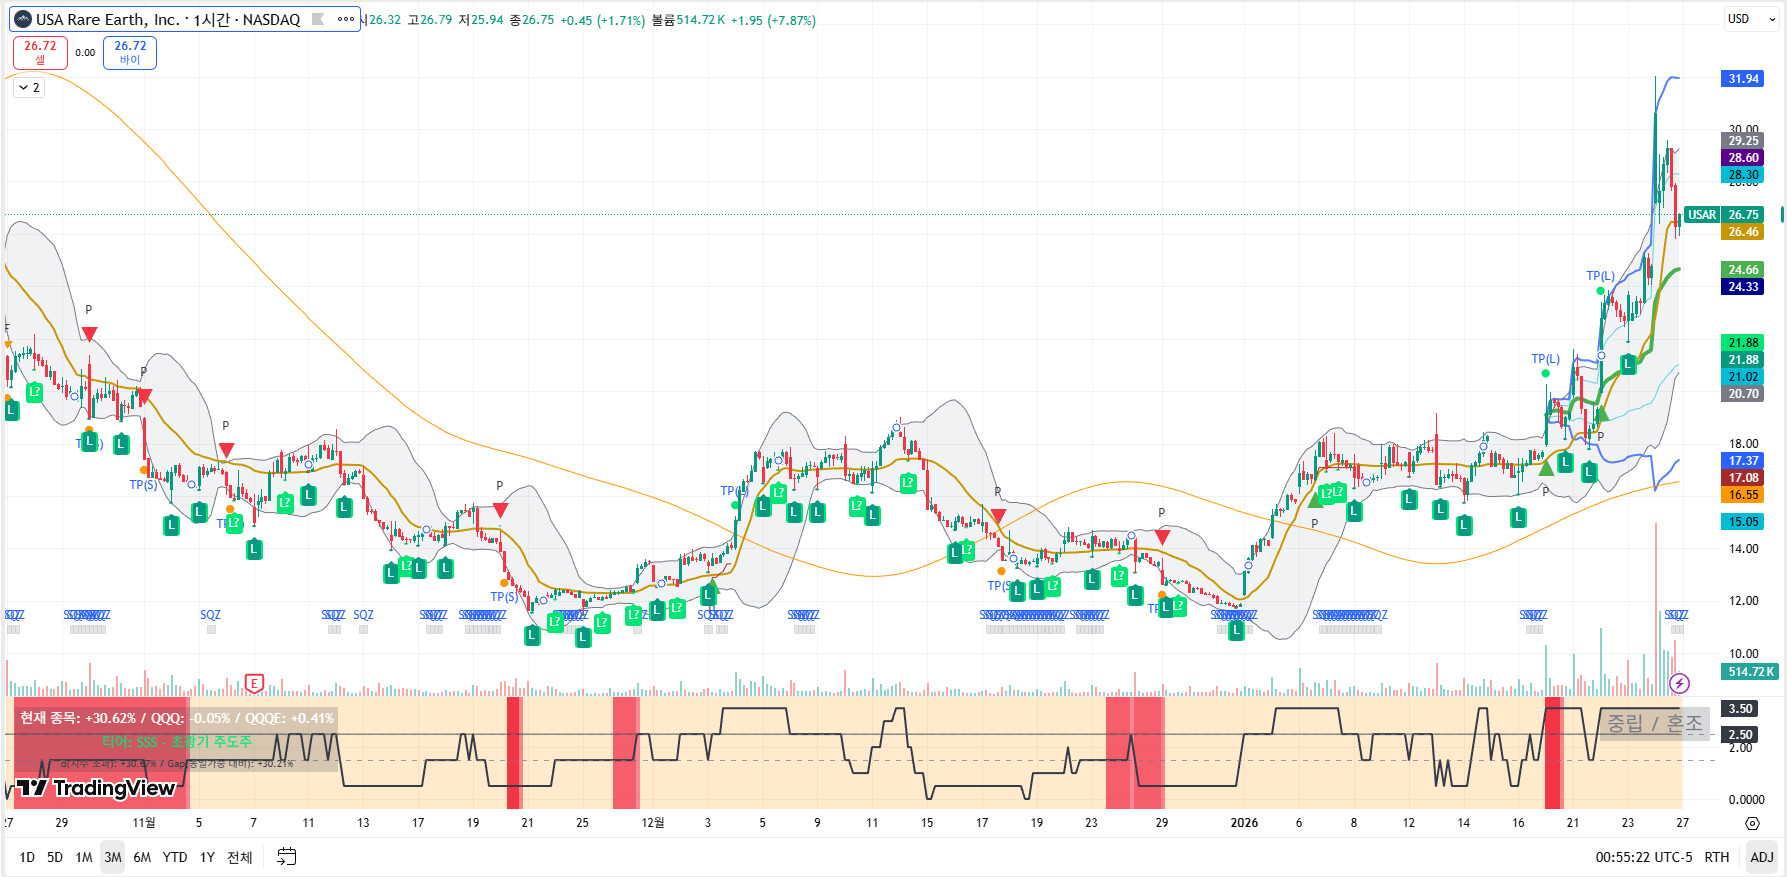
Task: Toggle the ADJ adjusted data button
Action: [1762, 857]
